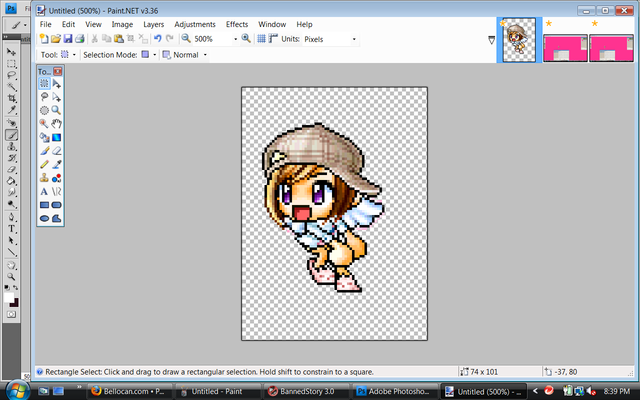Screen dimensions: 640x400
Task: Open the Window menu
Action: [x=272, y=24]
